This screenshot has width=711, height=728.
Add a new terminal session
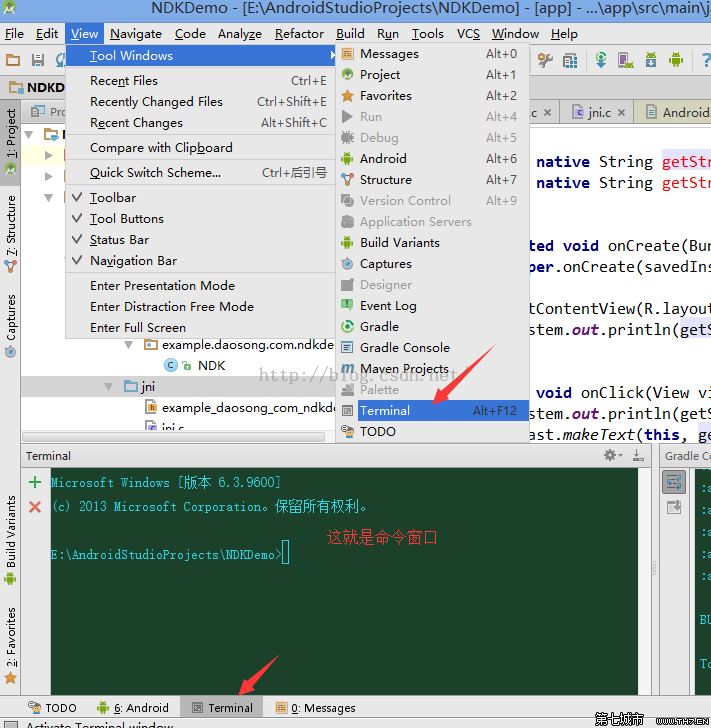35,482
